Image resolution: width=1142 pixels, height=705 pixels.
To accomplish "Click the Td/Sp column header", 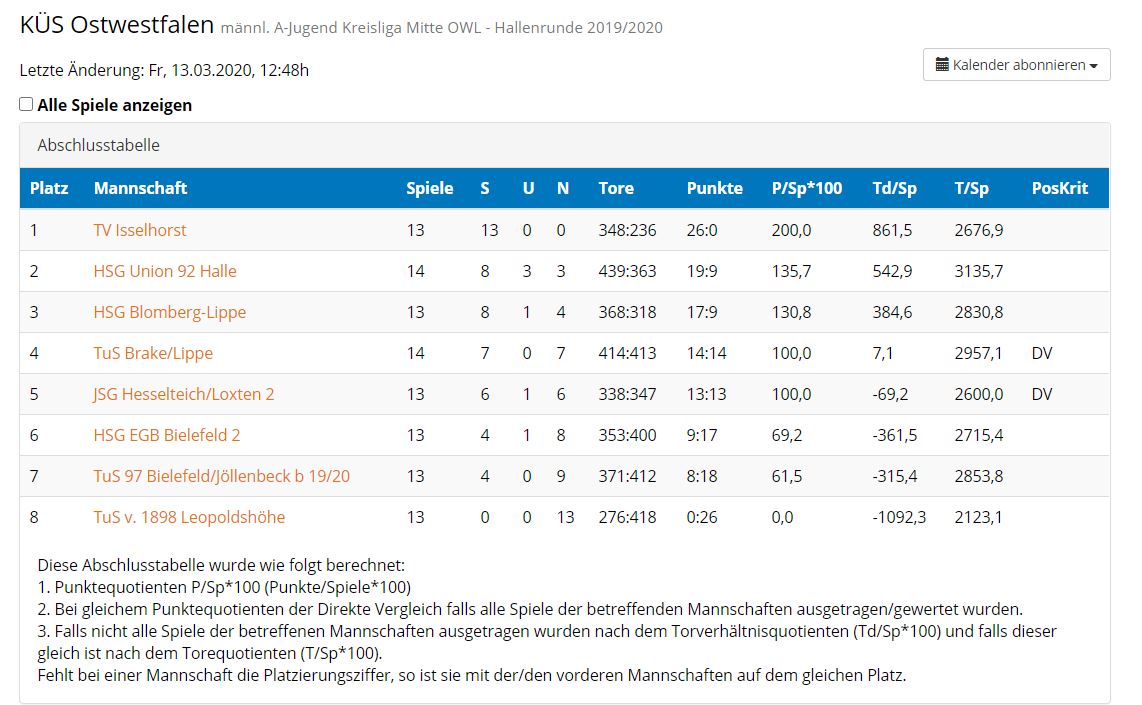I will (894, 188).
